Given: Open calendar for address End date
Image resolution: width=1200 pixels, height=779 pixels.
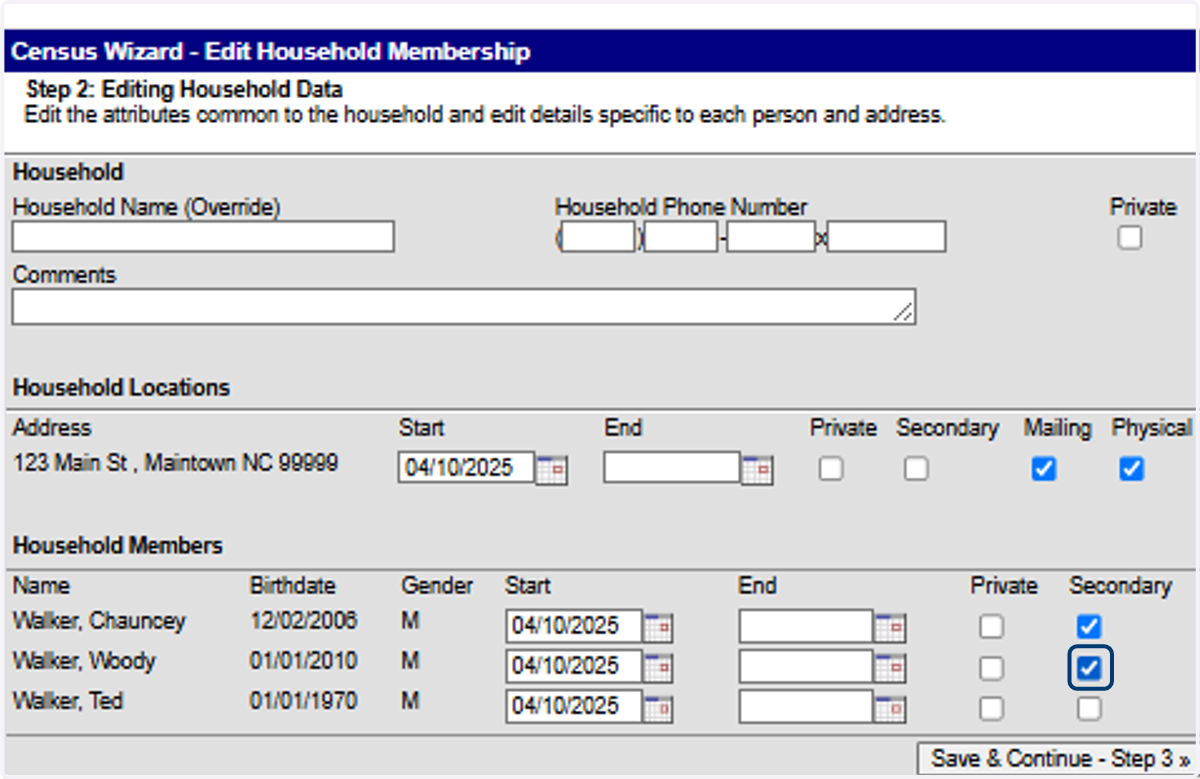Looking at the screenshot, I should point(758,469).
